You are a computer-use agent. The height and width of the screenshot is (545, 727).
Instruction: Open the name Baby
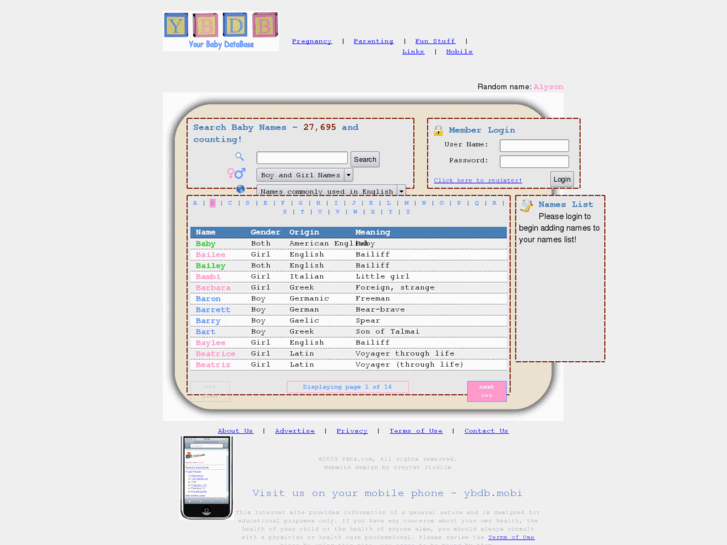tap(205, 244)
